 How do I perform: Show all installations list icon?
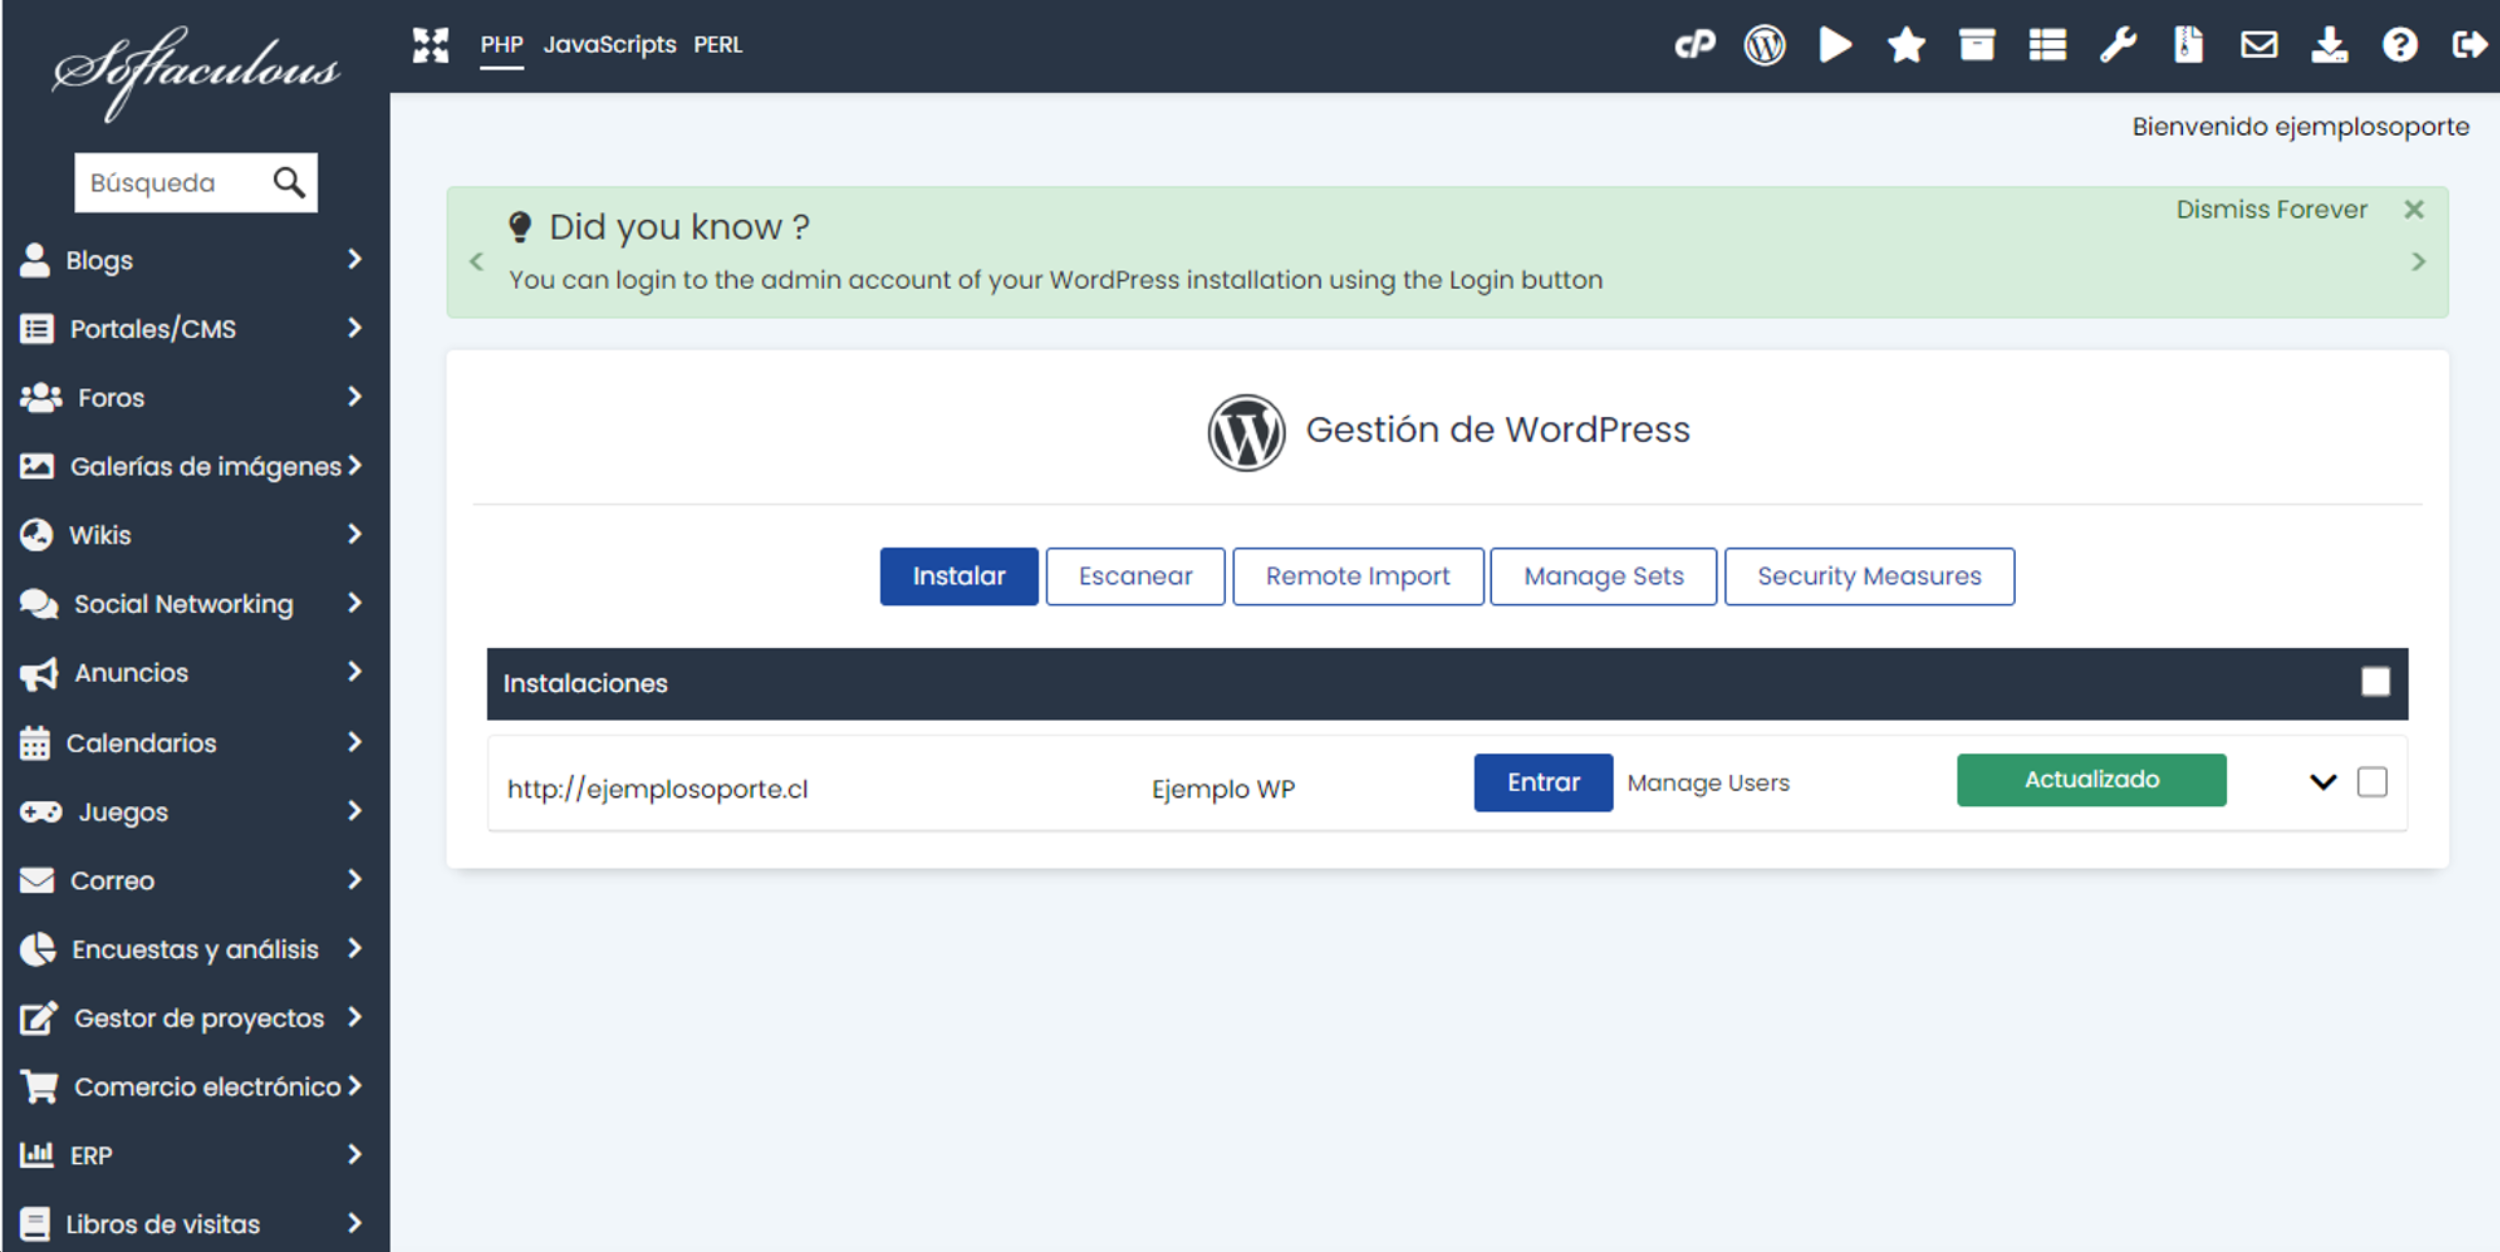2047,45
